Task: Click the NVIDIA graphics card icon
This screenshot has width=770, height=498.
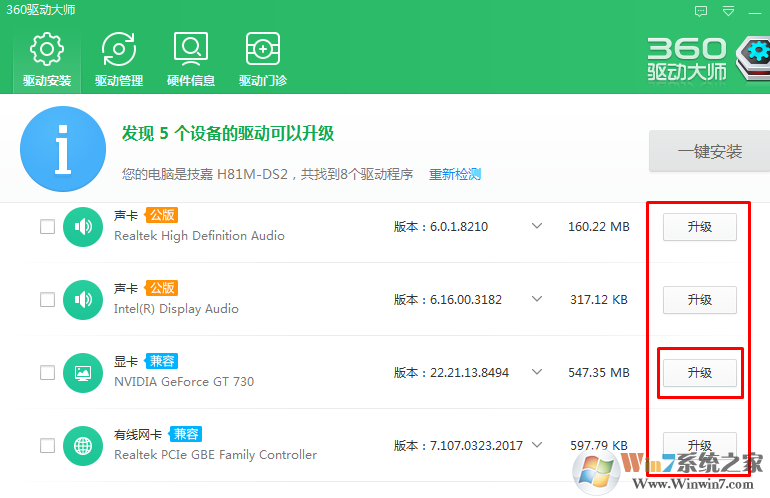Action: pos(83,373)
